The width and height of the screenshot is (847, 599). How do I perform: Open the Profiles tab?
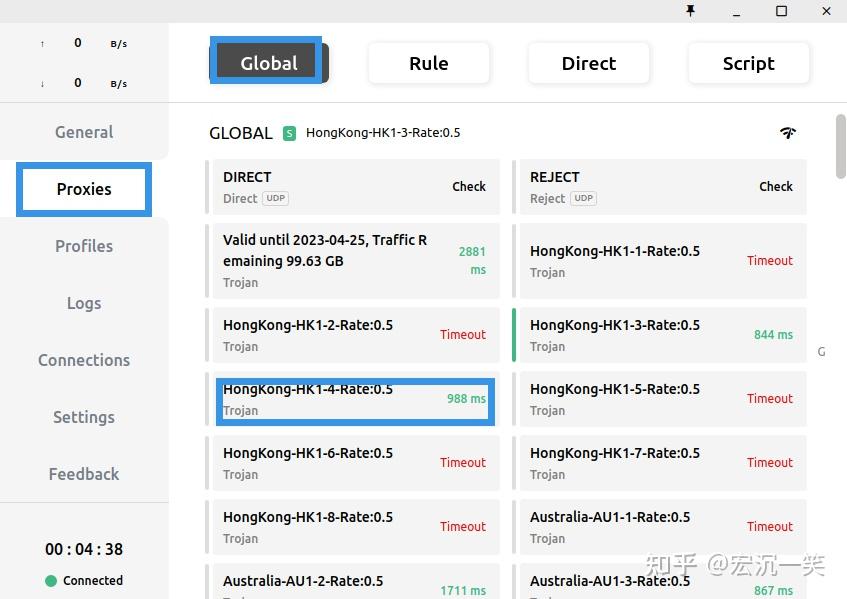(84, 246)
